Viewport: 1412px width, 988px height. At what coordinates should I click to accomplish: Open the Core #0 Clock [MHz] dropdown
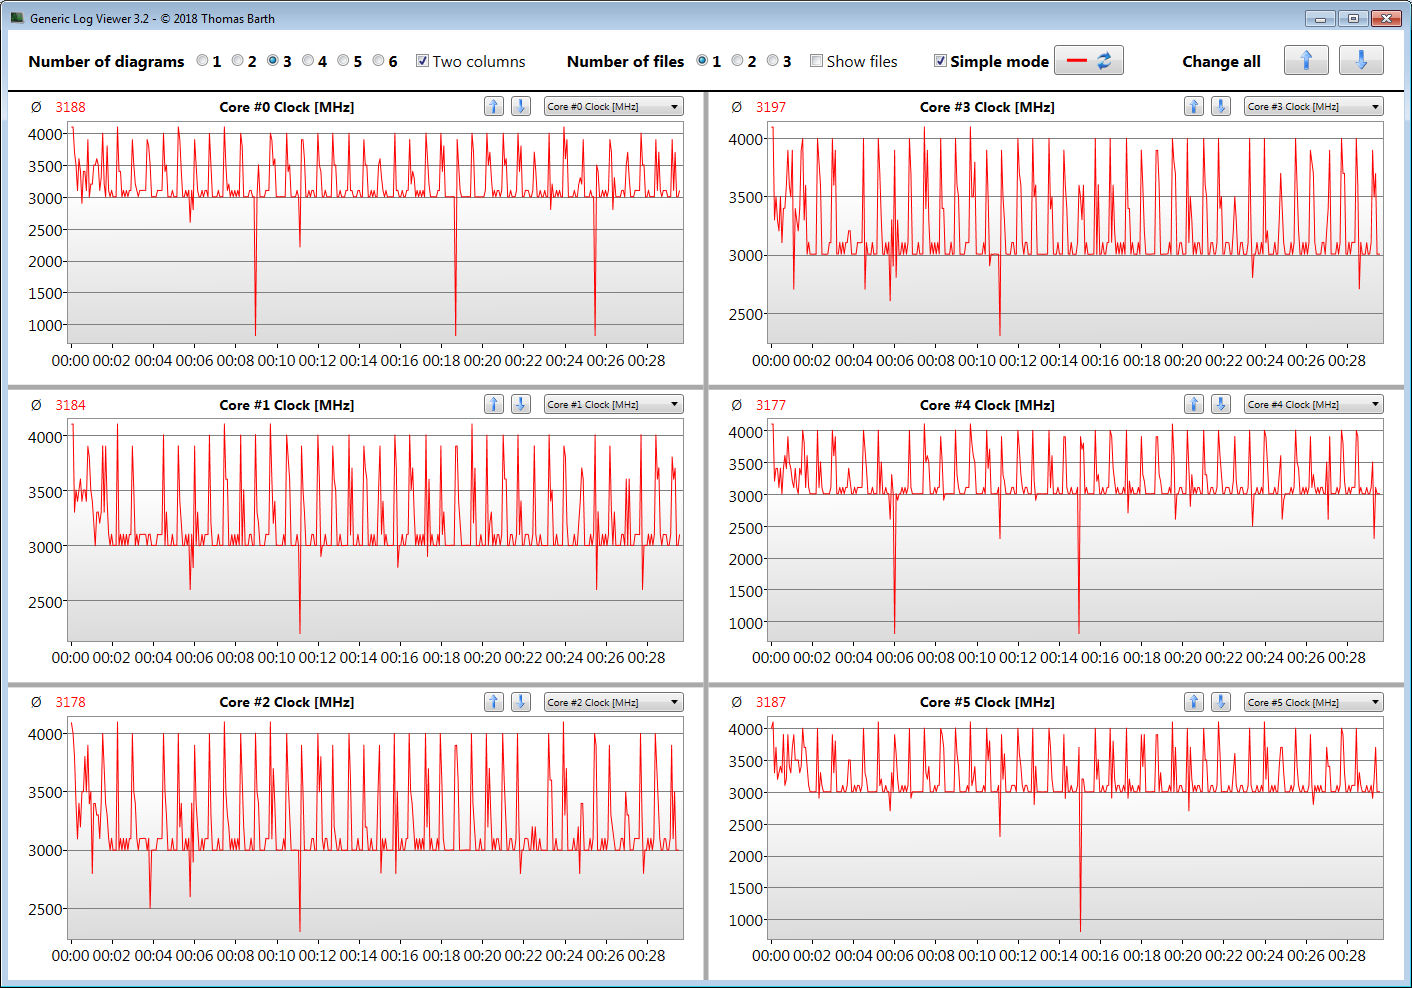pyautogui.click(x=613, y=106)
